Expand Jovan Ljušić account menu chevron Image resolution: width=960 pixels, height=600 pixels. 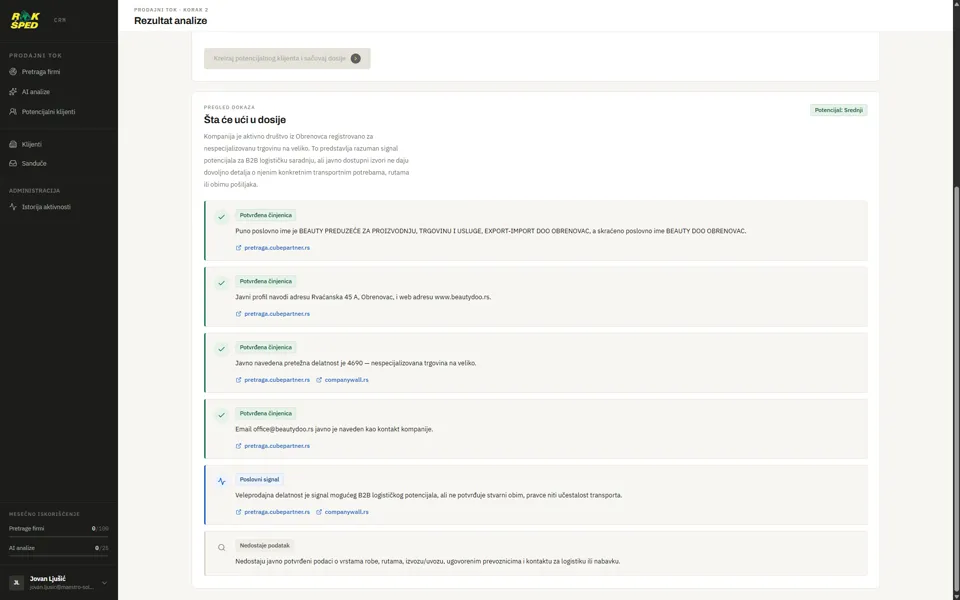(104, 583)
